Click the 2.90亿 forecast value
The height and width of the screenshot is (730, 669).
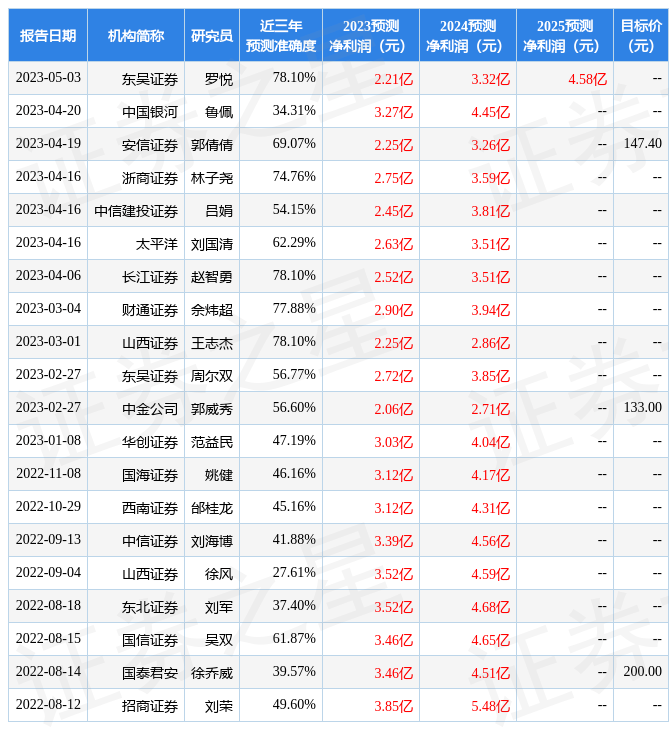(x=394, y=311)
